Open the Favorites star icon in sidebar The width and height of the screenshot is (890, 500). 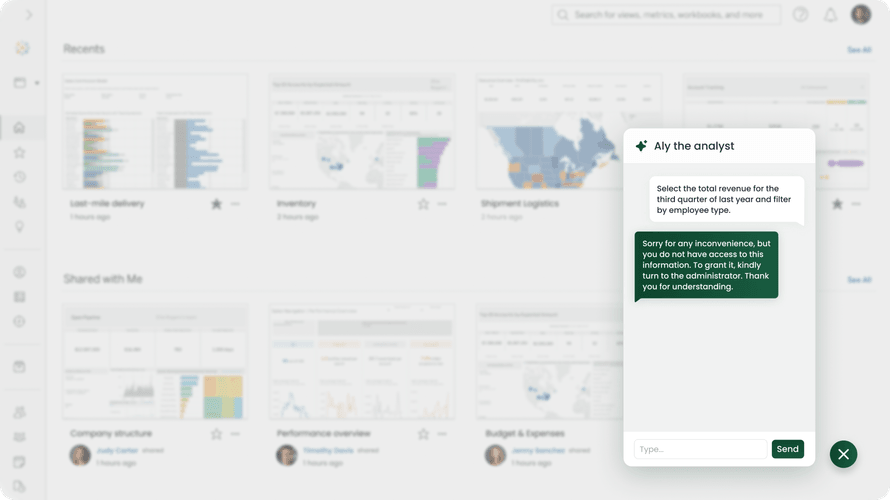[x=20, y=153]
